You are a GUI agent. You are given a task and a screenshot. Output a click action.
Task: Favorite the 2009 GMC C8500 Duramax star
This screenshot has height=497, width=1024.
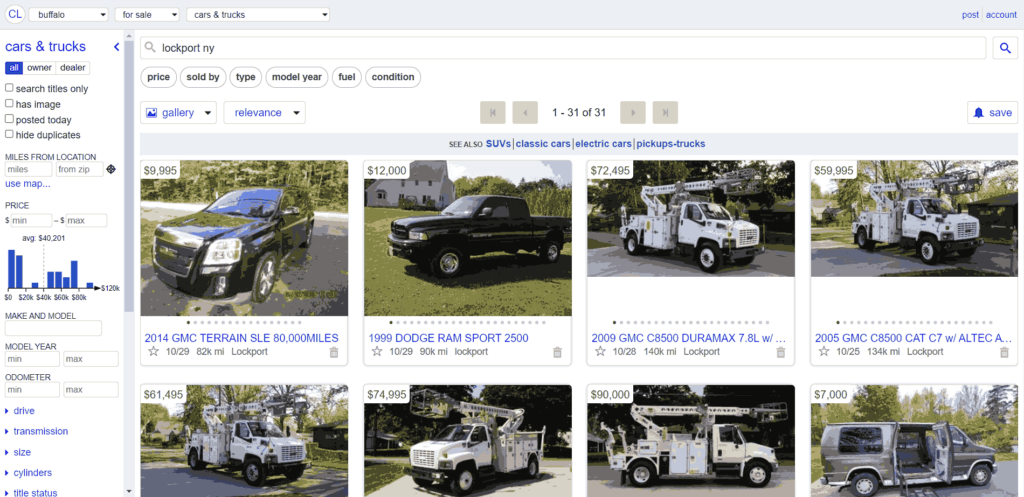(x=600, y=351)
